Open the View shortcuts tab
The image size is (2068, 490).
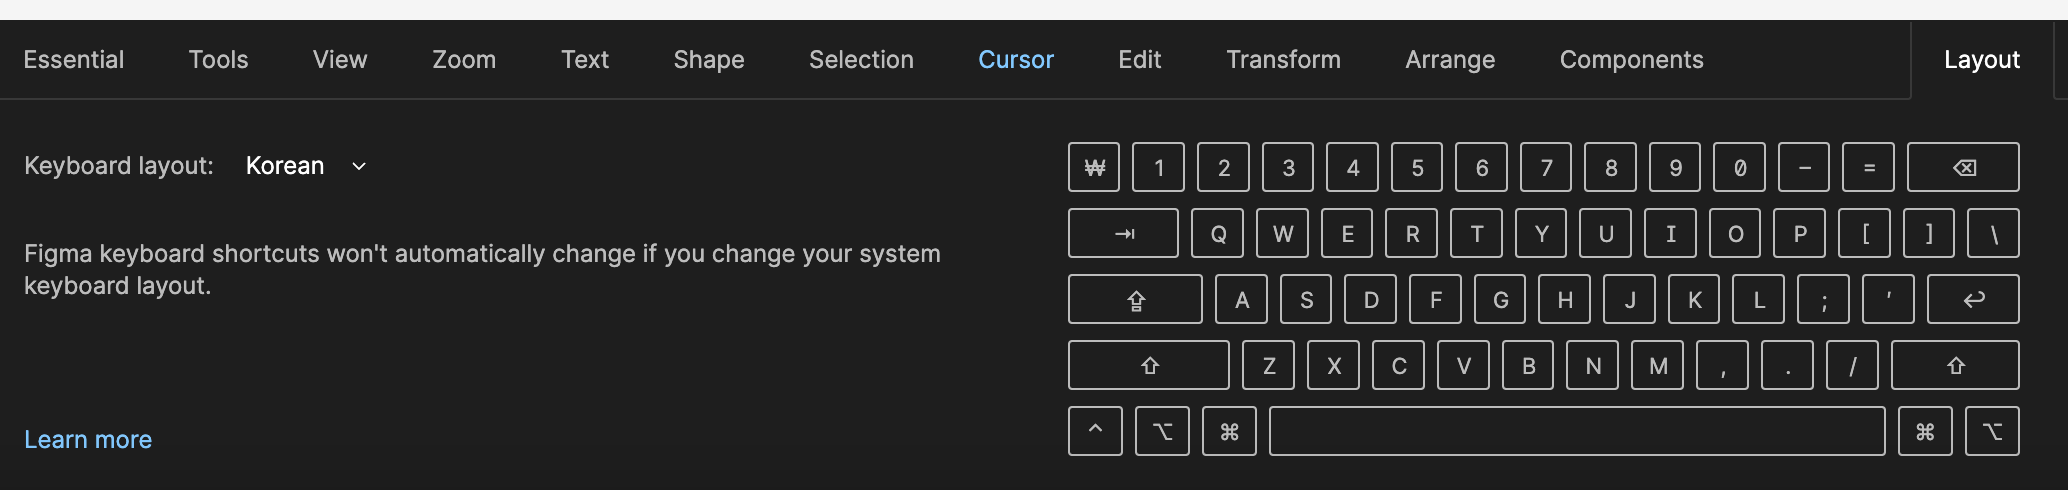pyautogui.click(x=340, y=59)
